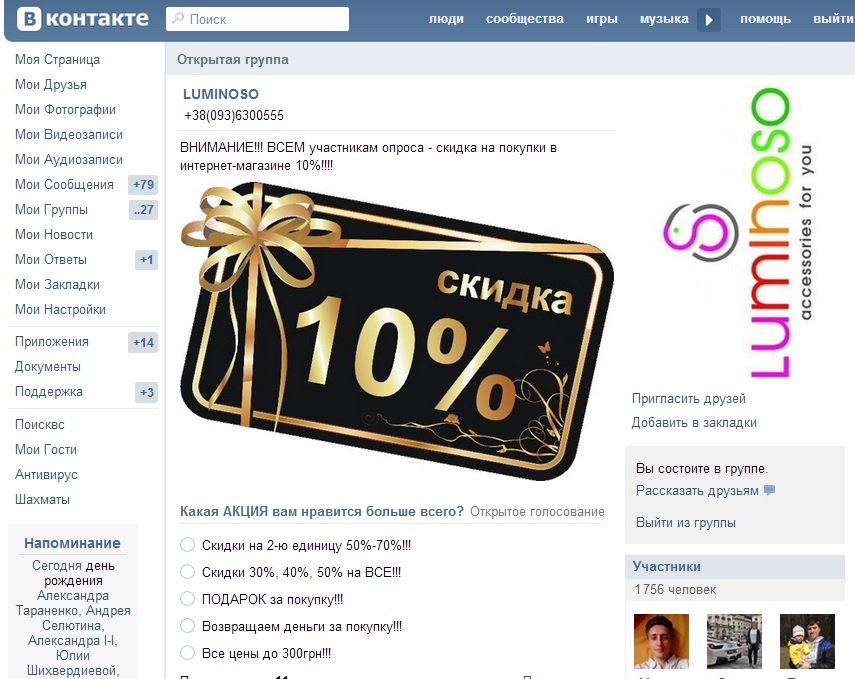This screenshot has width=855, height=679.
Task: Open the second member avatar with car
Action: coord(734,641)
